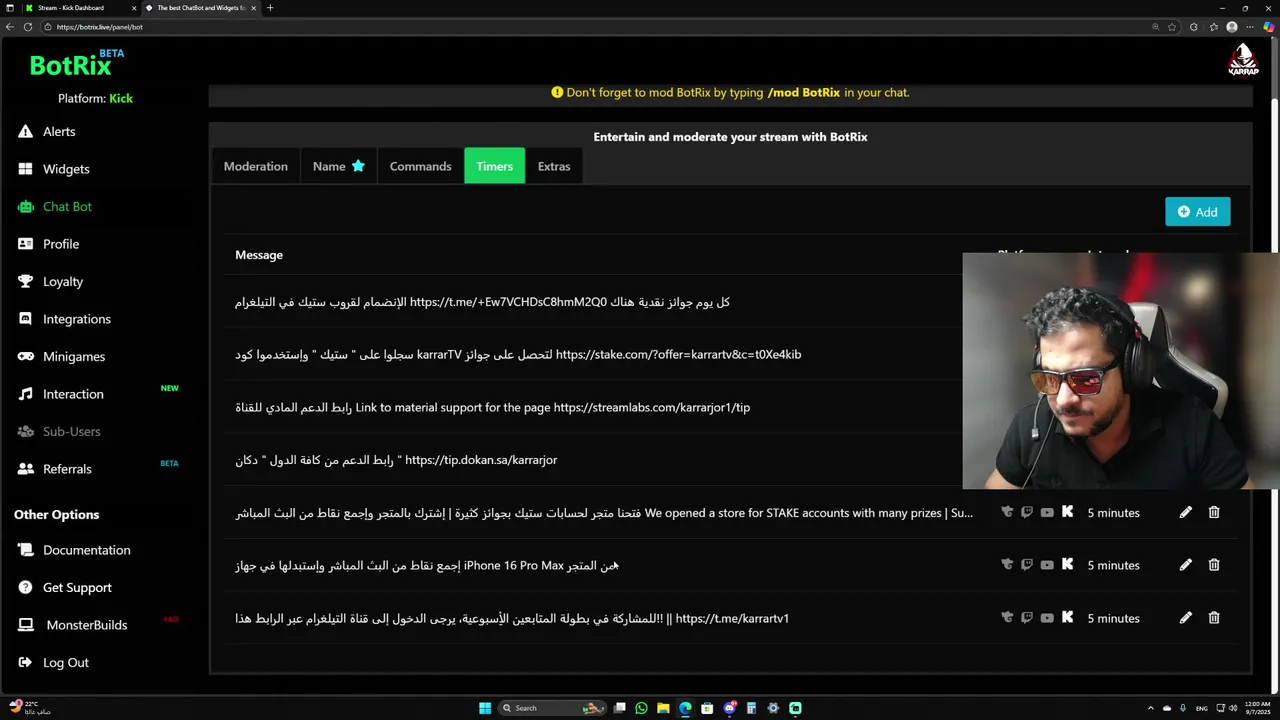Click 5 minutes interval on STAKE store row
1280x720 pixels.
tap(1113, 512)
